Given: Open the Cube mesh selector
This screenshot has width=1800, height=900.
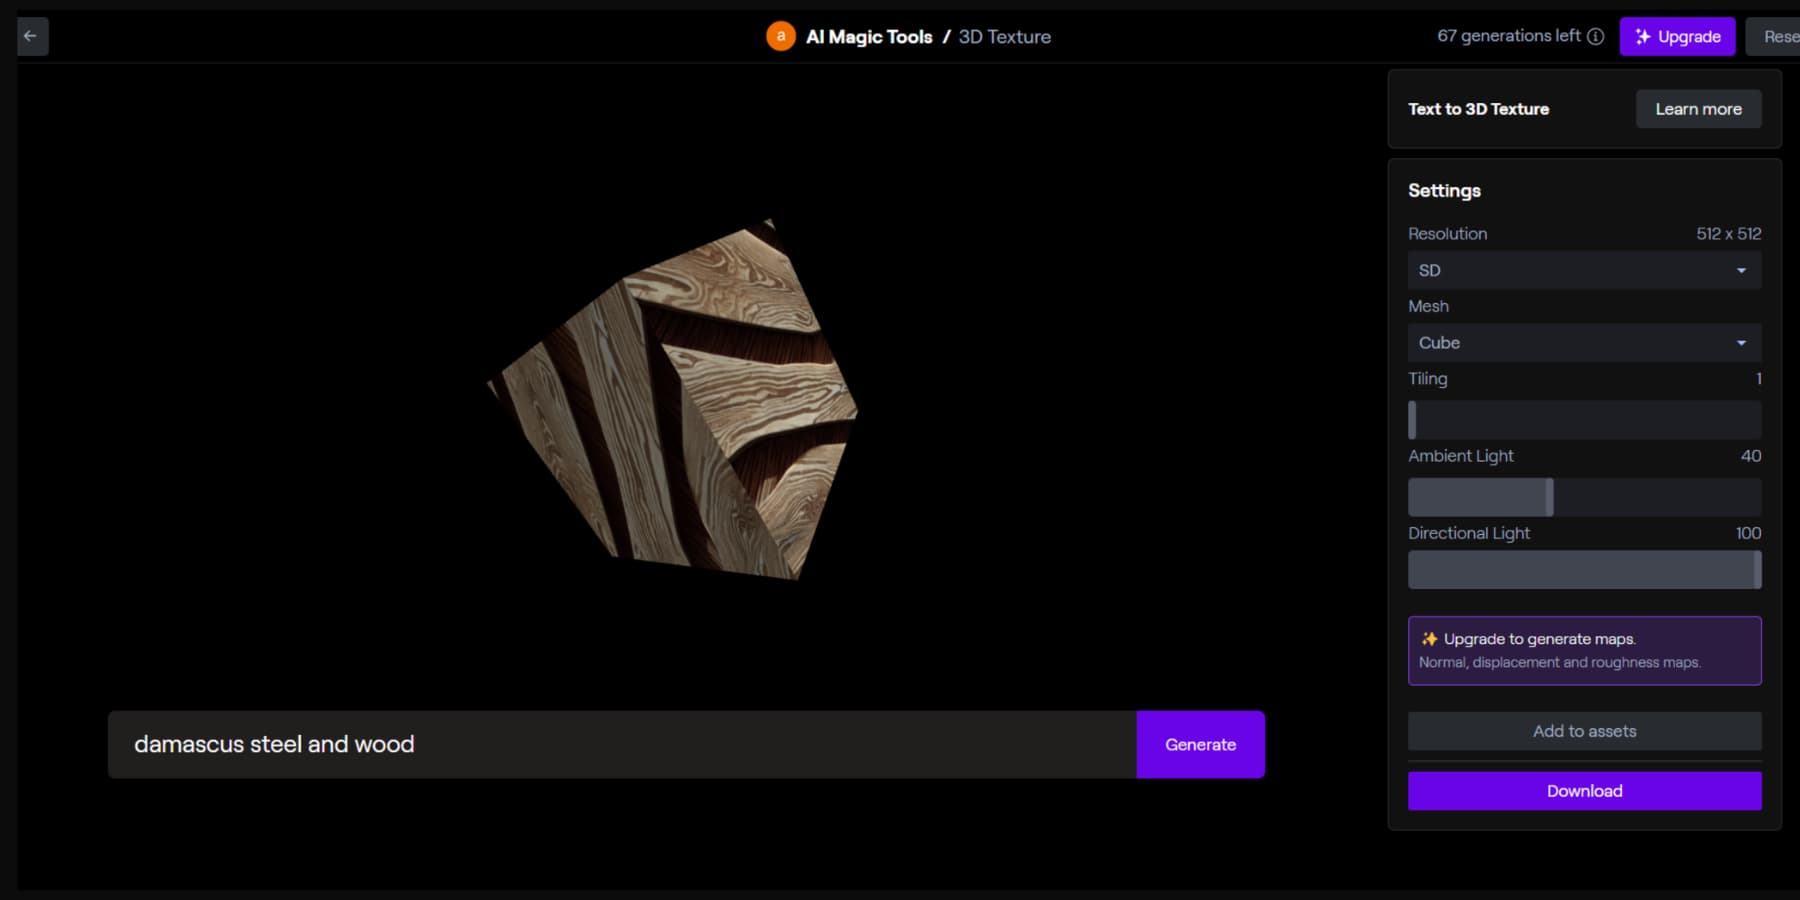Looking at the screenshot, I should [x=1584, y=343].
